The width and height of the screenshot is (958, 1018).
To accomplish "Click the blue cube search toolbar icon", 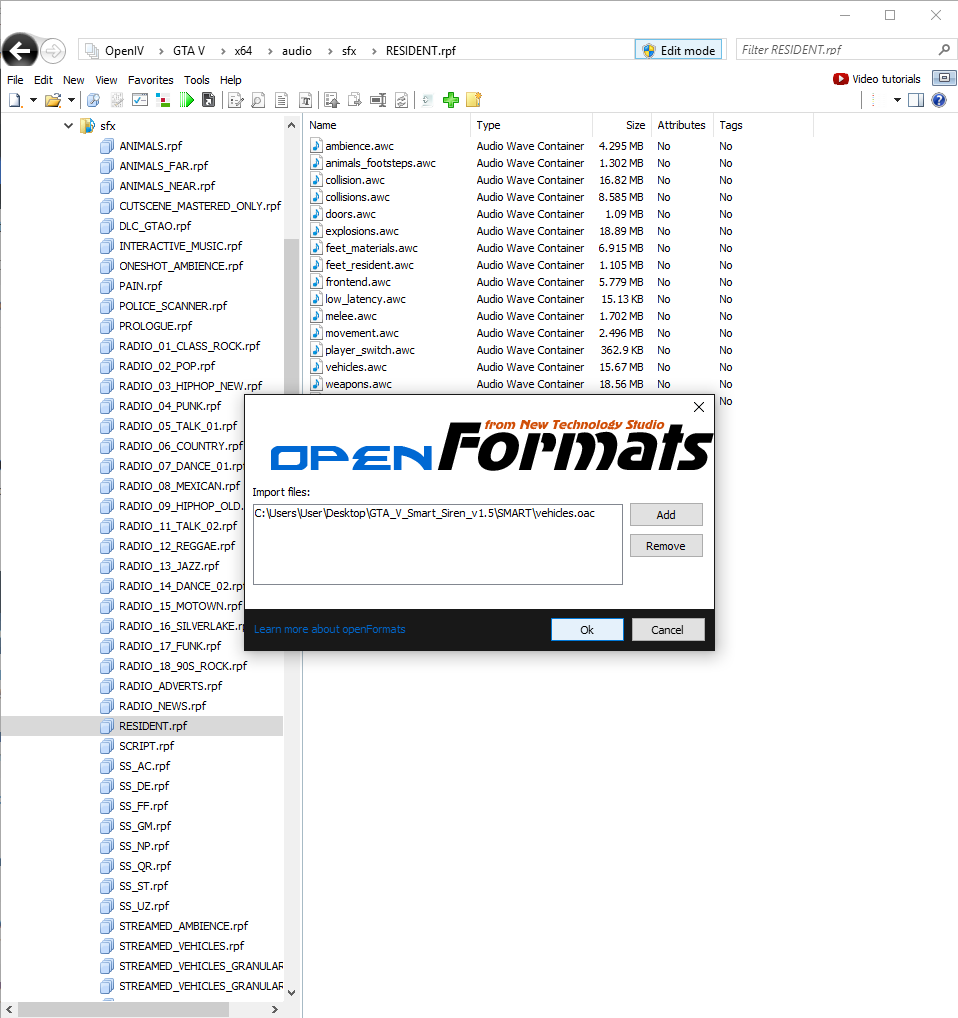I will coord(93,100).
